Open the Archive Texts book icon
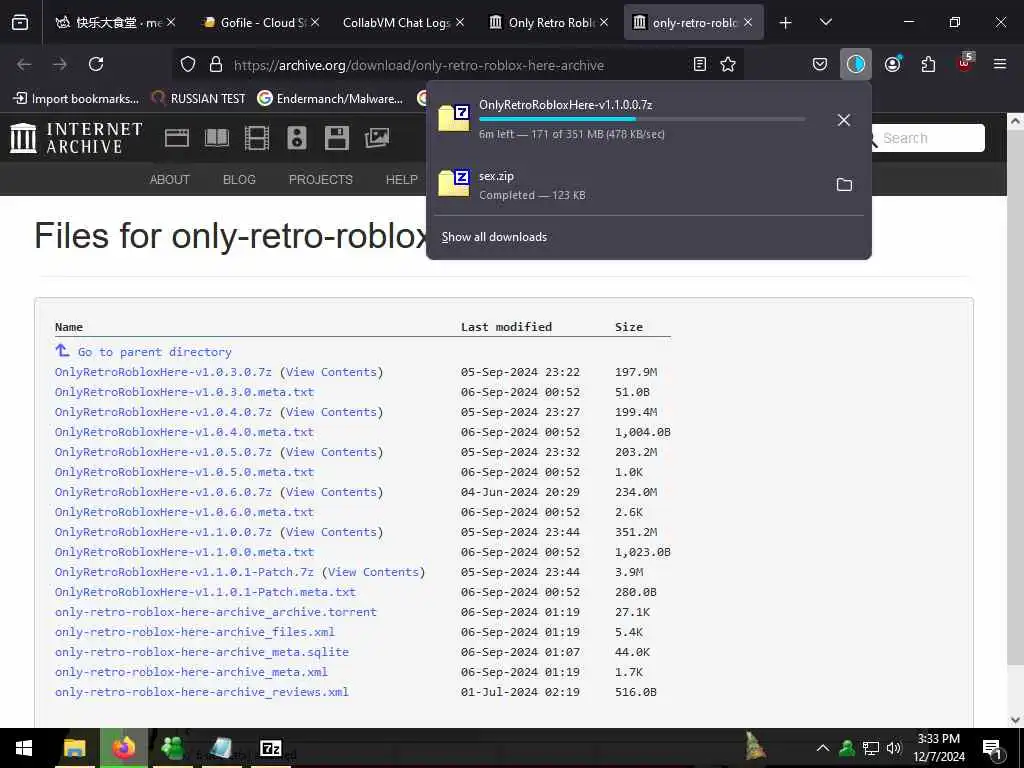 coord(217,138)
